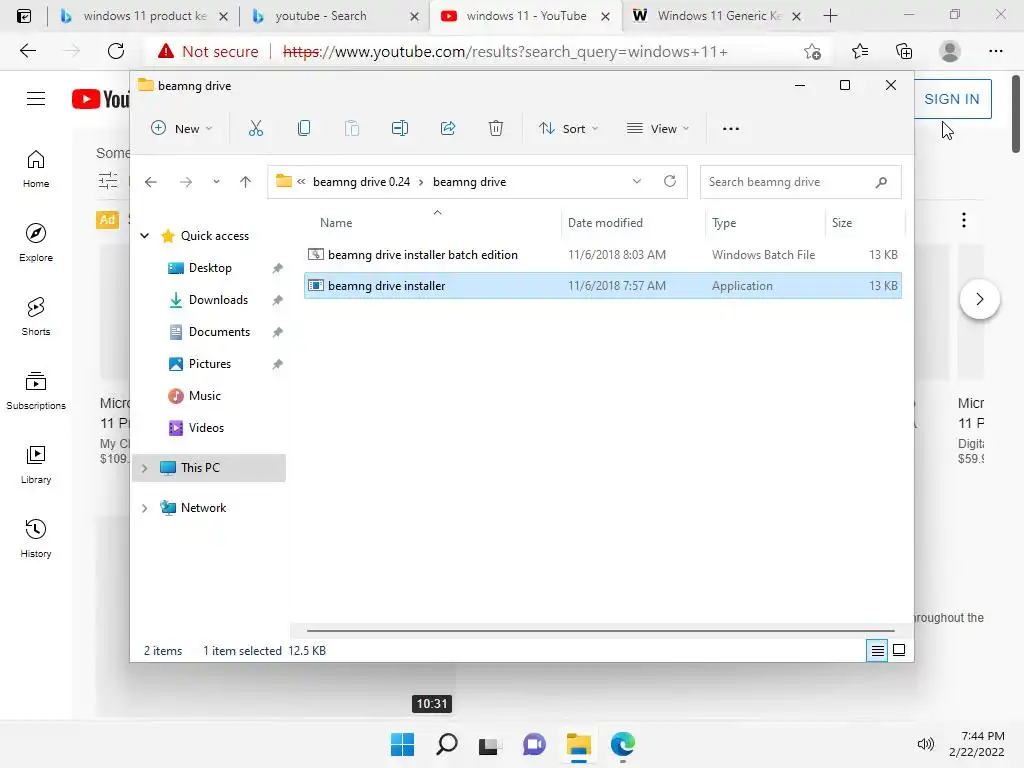
Task: Click the volume icon in system tray
Action: click(x=925, y=744)
